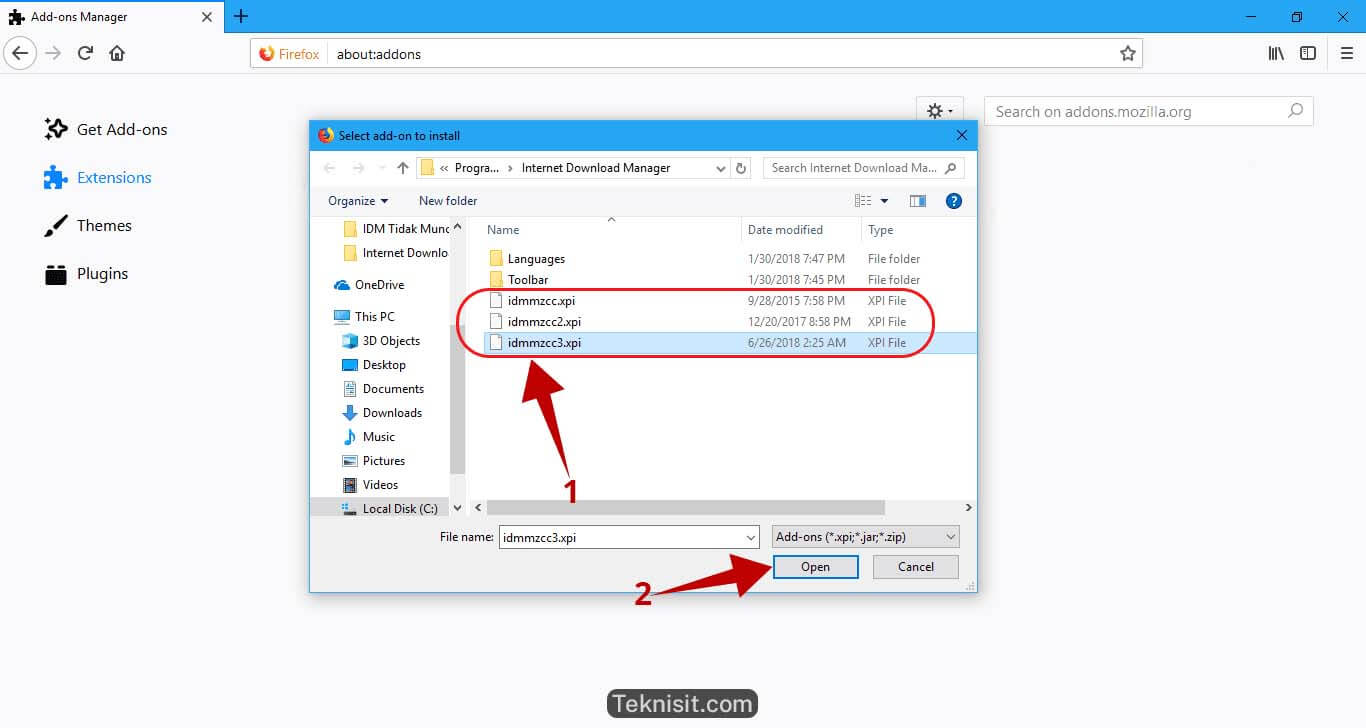Click search magnifier in addons search box
The width and height of the screenshot is (1366, 728).
1295,111
